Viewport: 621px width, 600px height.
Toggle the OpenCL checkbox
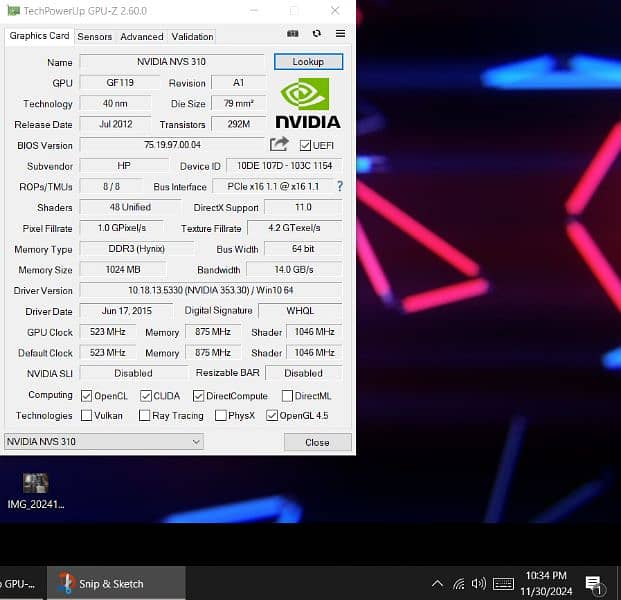click(86, 396)
